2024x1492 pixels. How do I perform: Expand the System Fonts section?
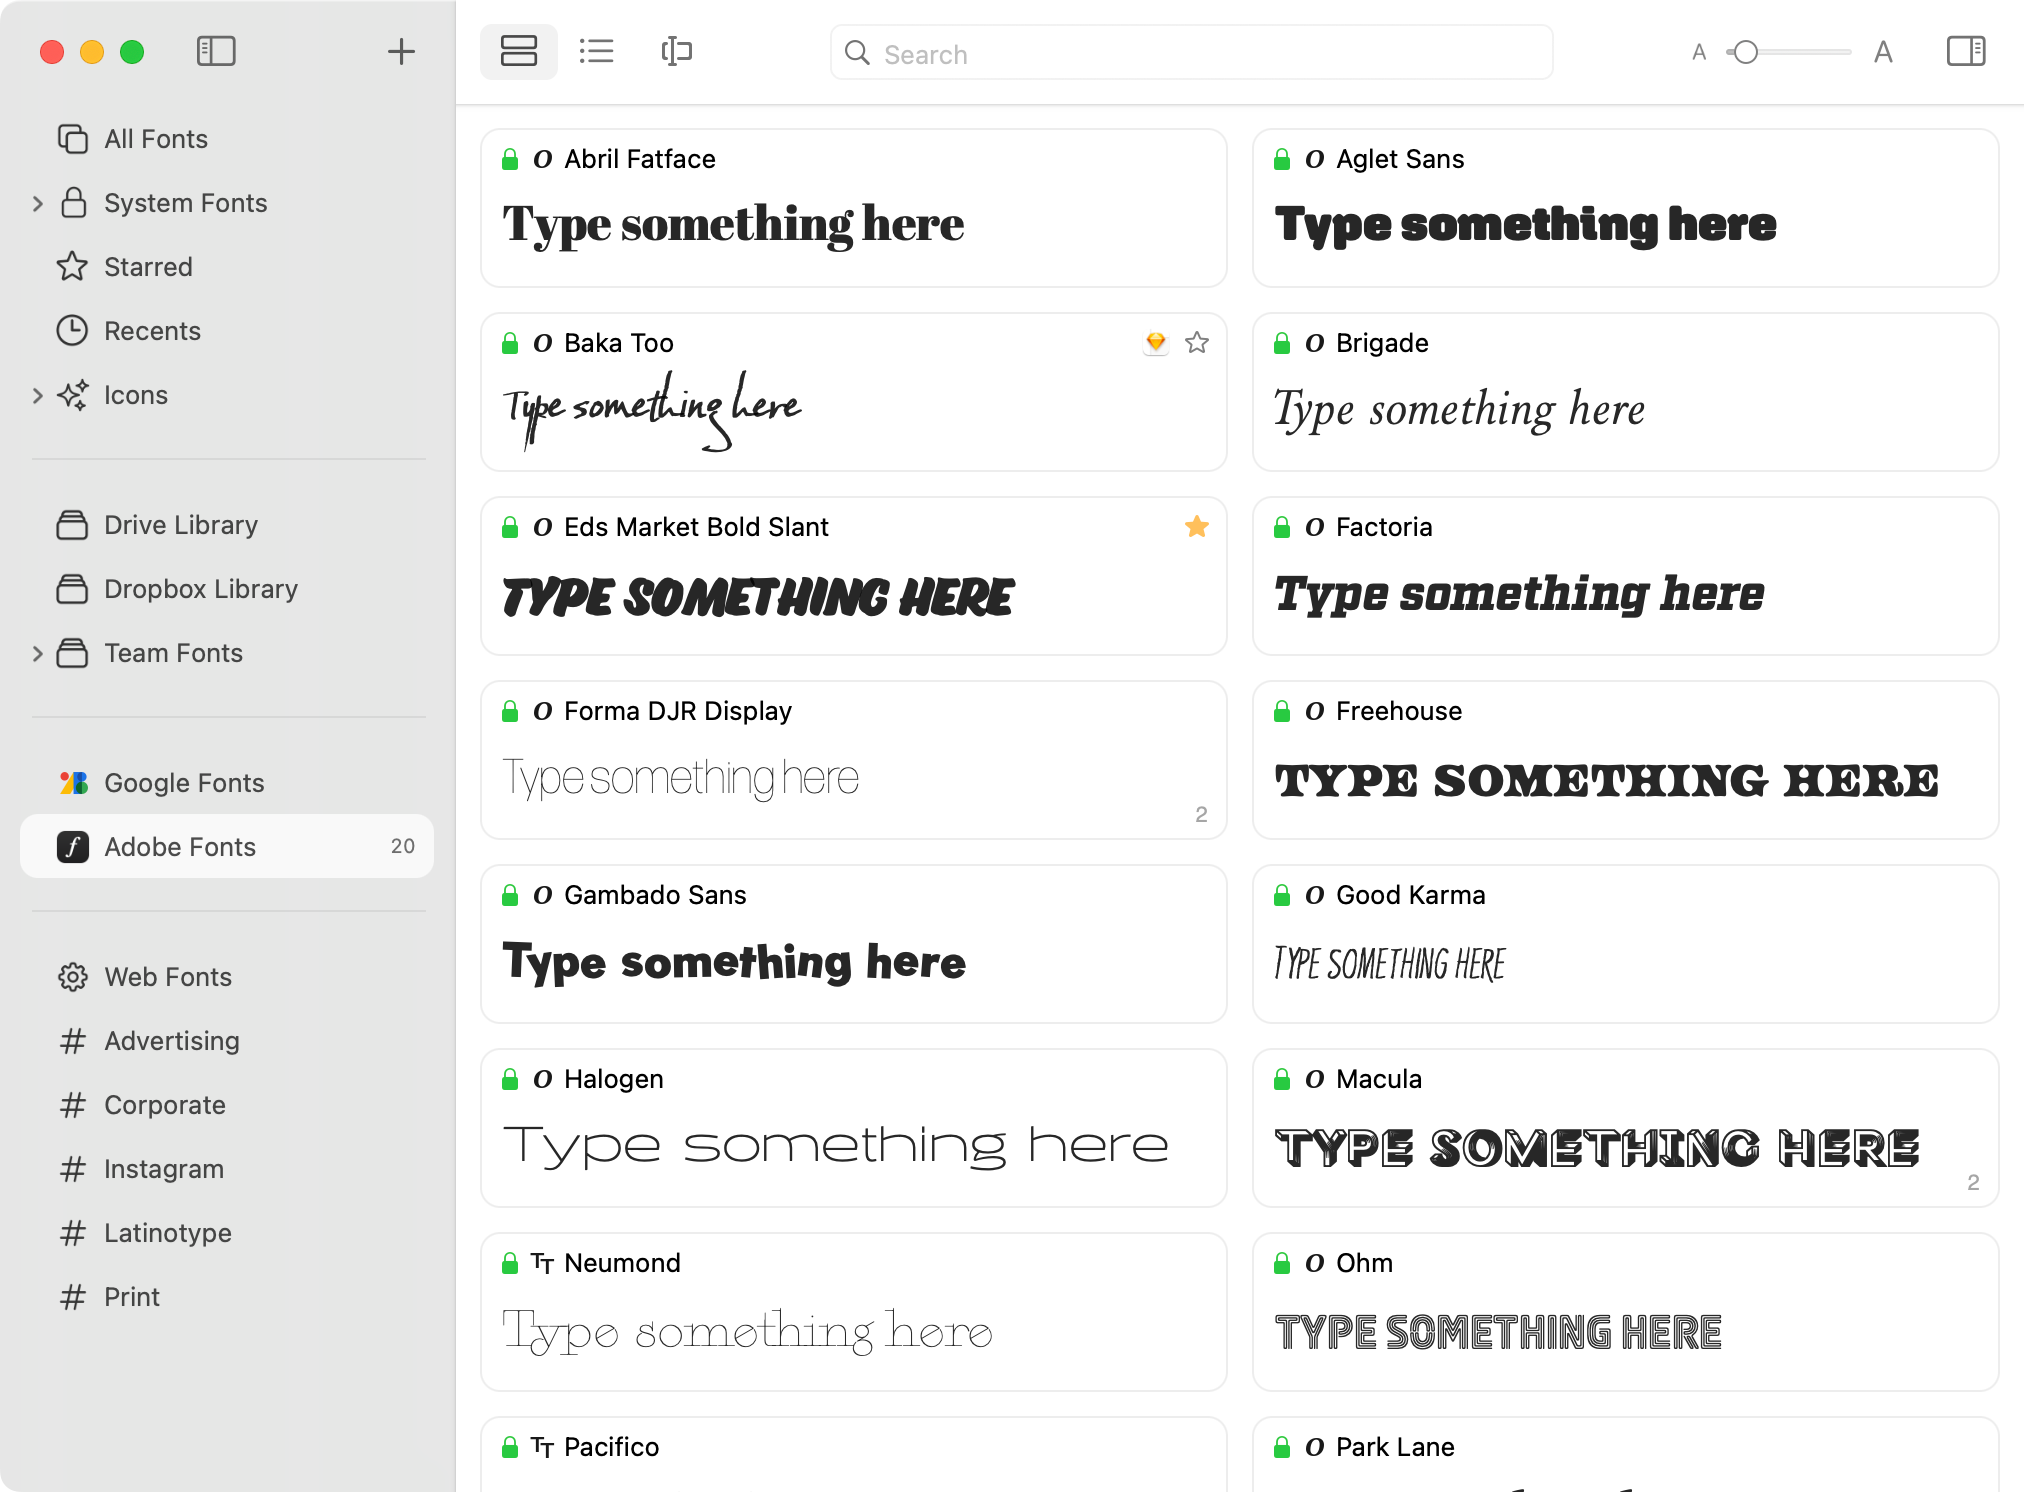[38, 203]
